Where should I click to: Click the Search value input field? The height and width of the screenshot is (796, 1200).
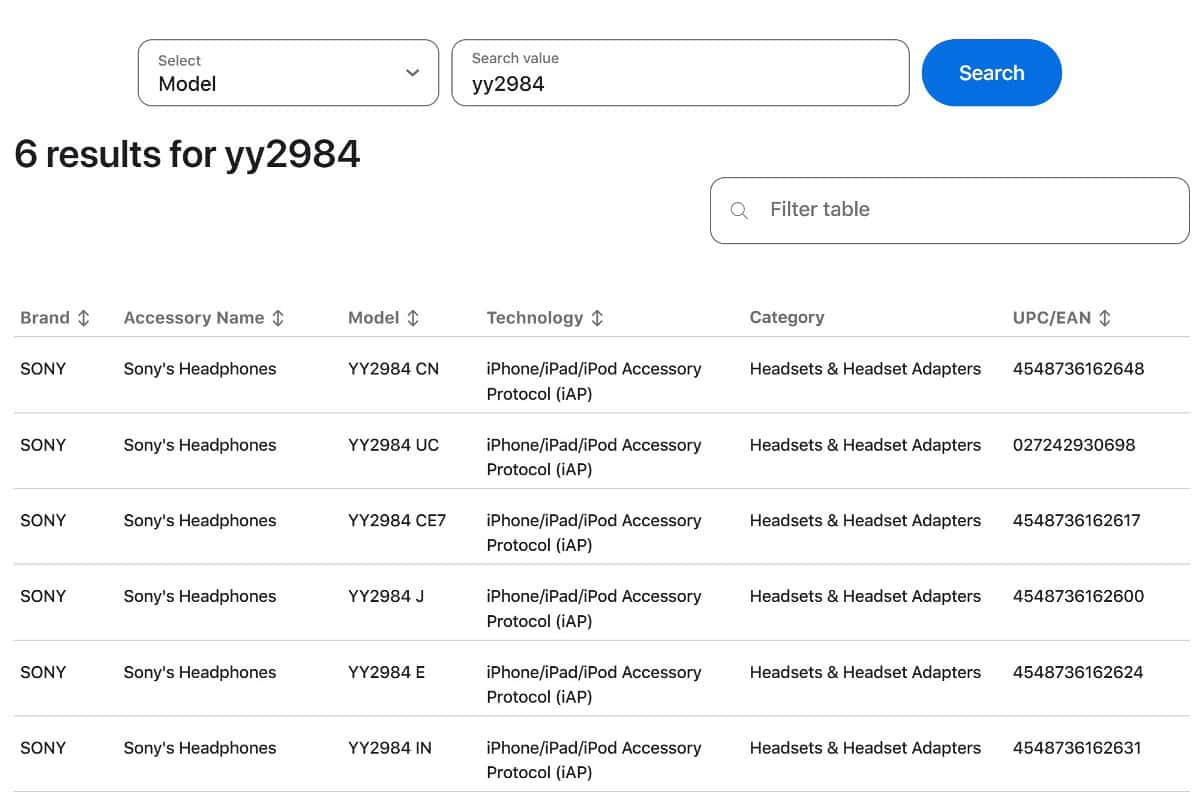coord(680,73)
